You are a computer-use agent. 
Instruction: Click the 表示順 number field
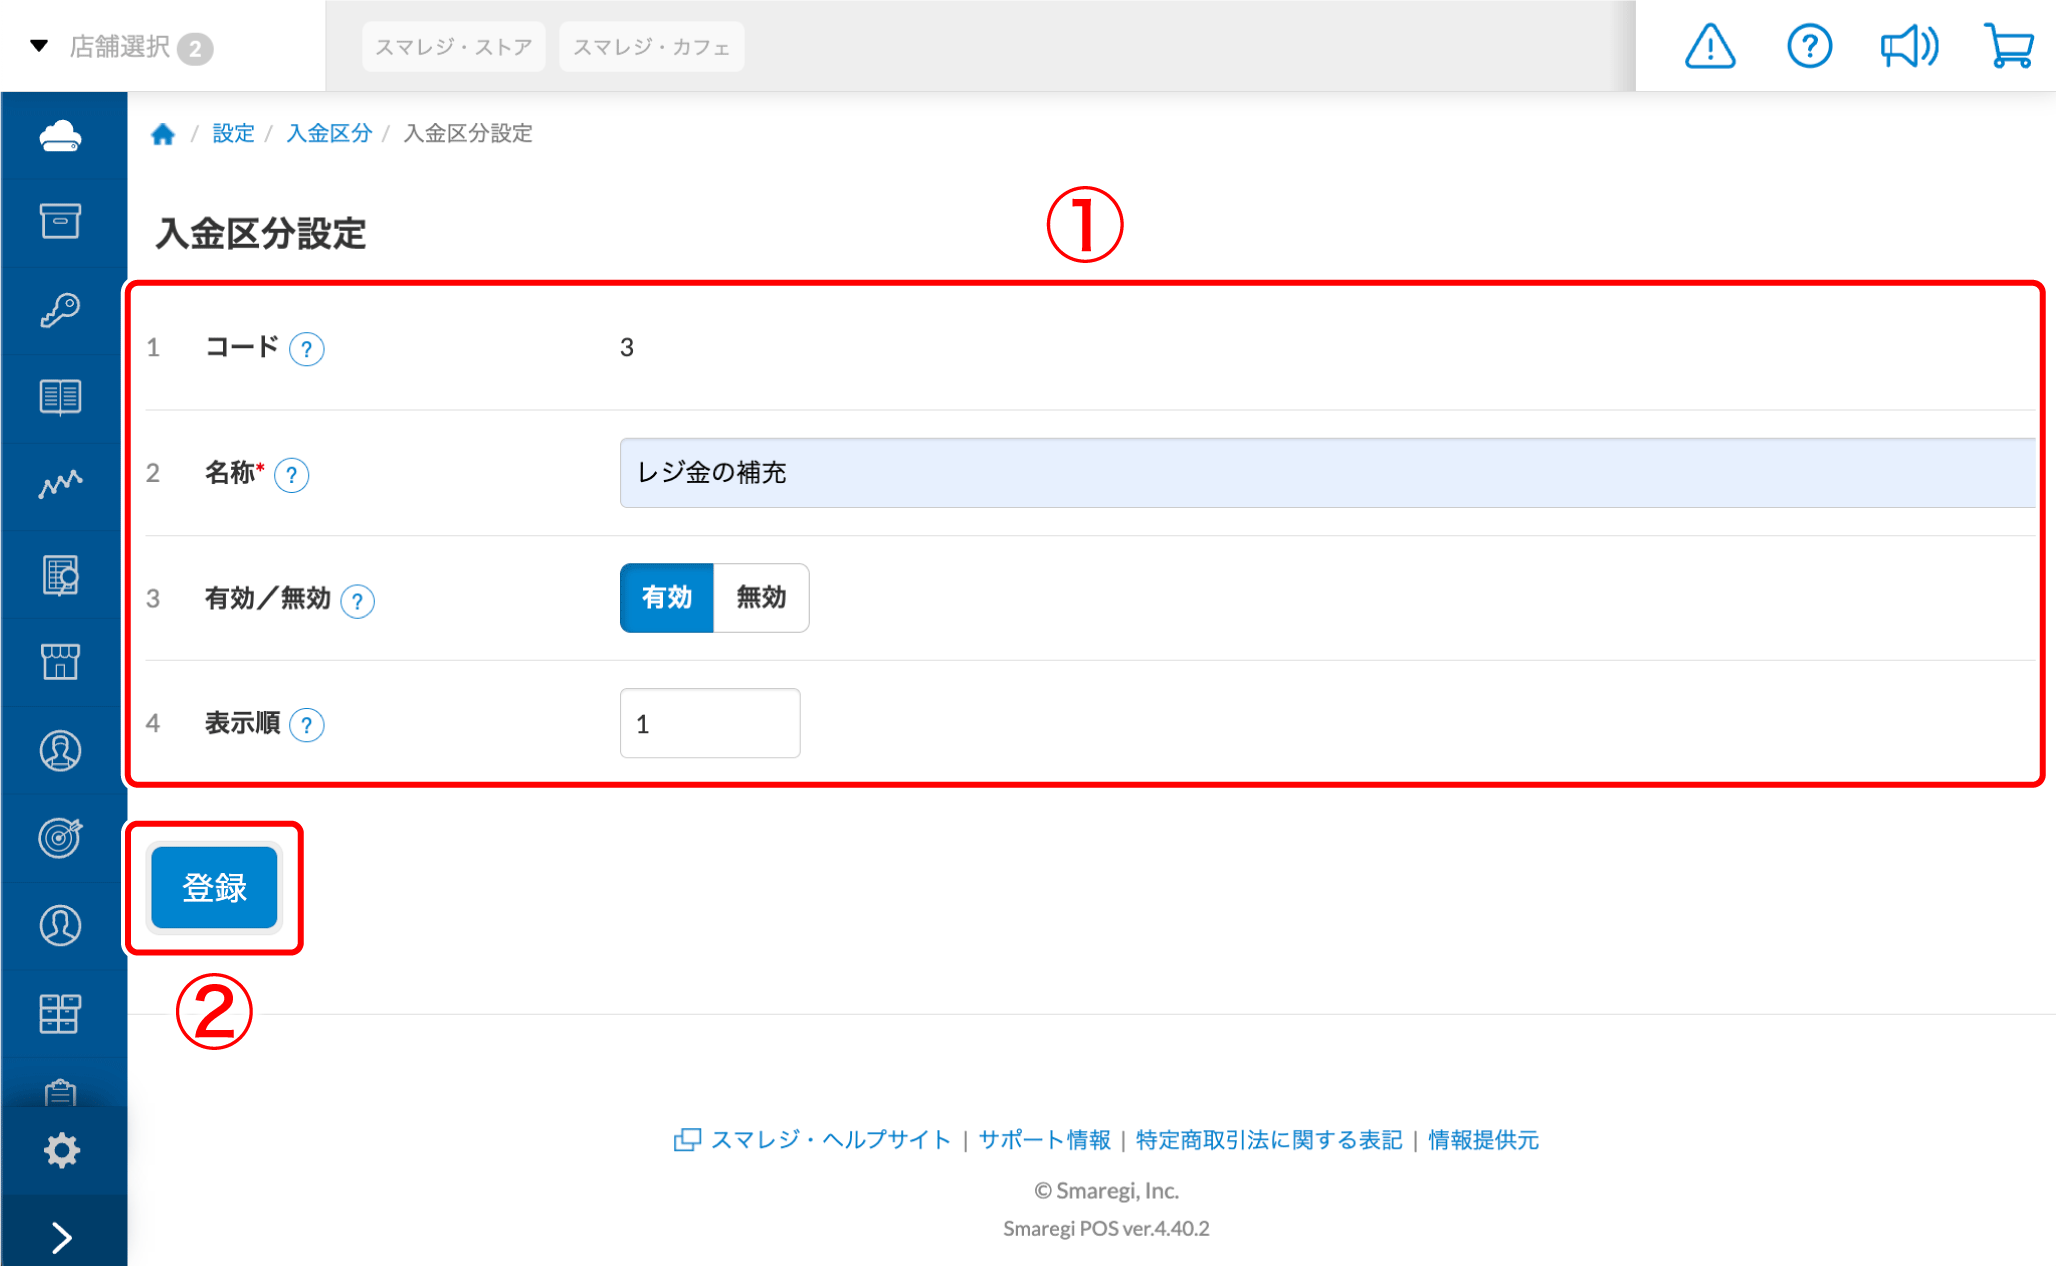pyautogui.click(x=709, y=723)
